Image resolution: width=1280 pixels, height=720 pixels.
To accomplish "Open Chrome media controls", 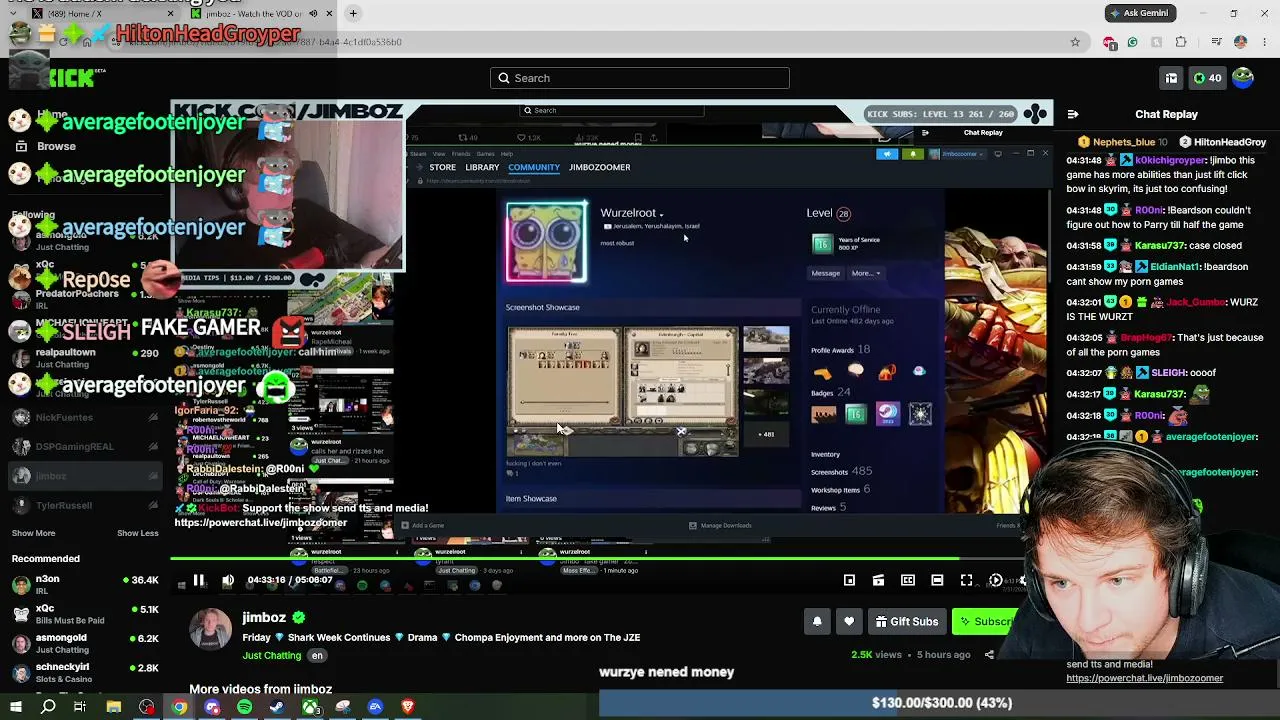I will pos(1216,42).
